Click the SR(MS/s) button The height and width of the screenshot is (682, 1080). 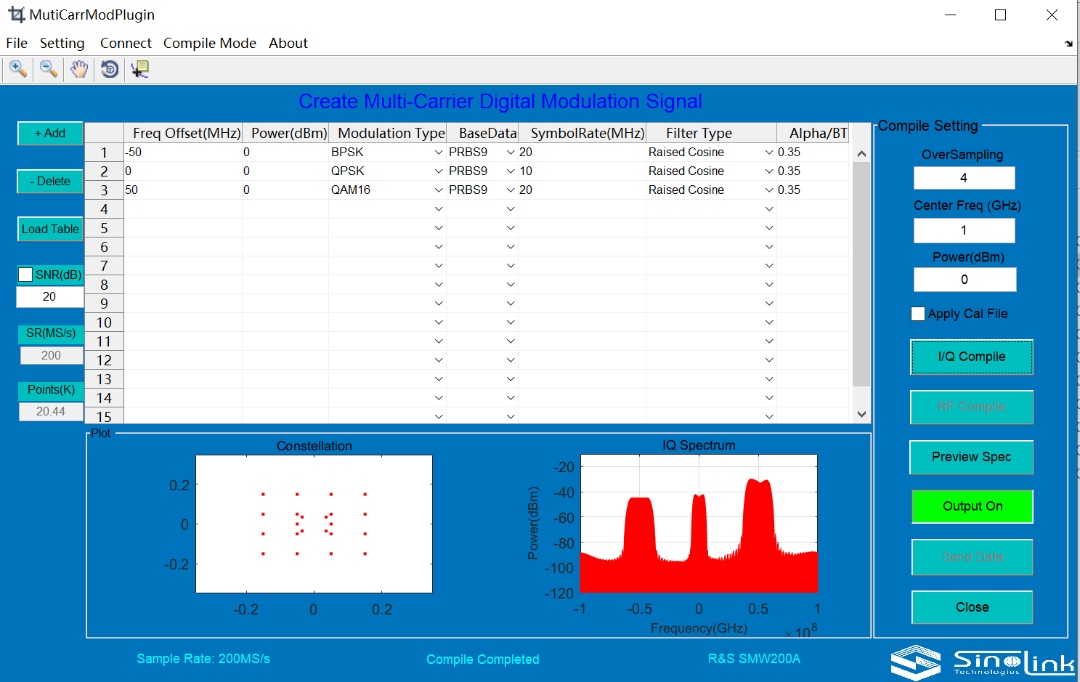[50, 333]
